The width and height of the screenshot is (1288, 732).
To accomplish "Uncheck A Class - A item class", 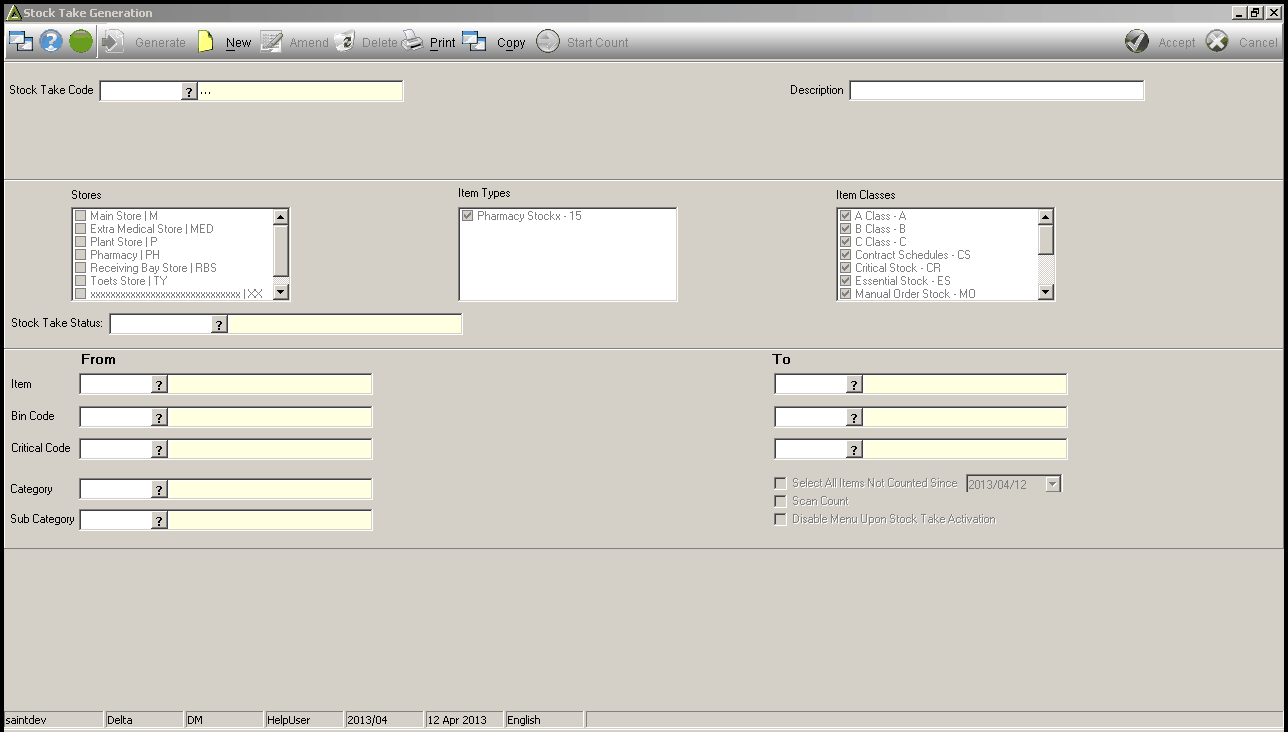I will [x=845, y=216].
